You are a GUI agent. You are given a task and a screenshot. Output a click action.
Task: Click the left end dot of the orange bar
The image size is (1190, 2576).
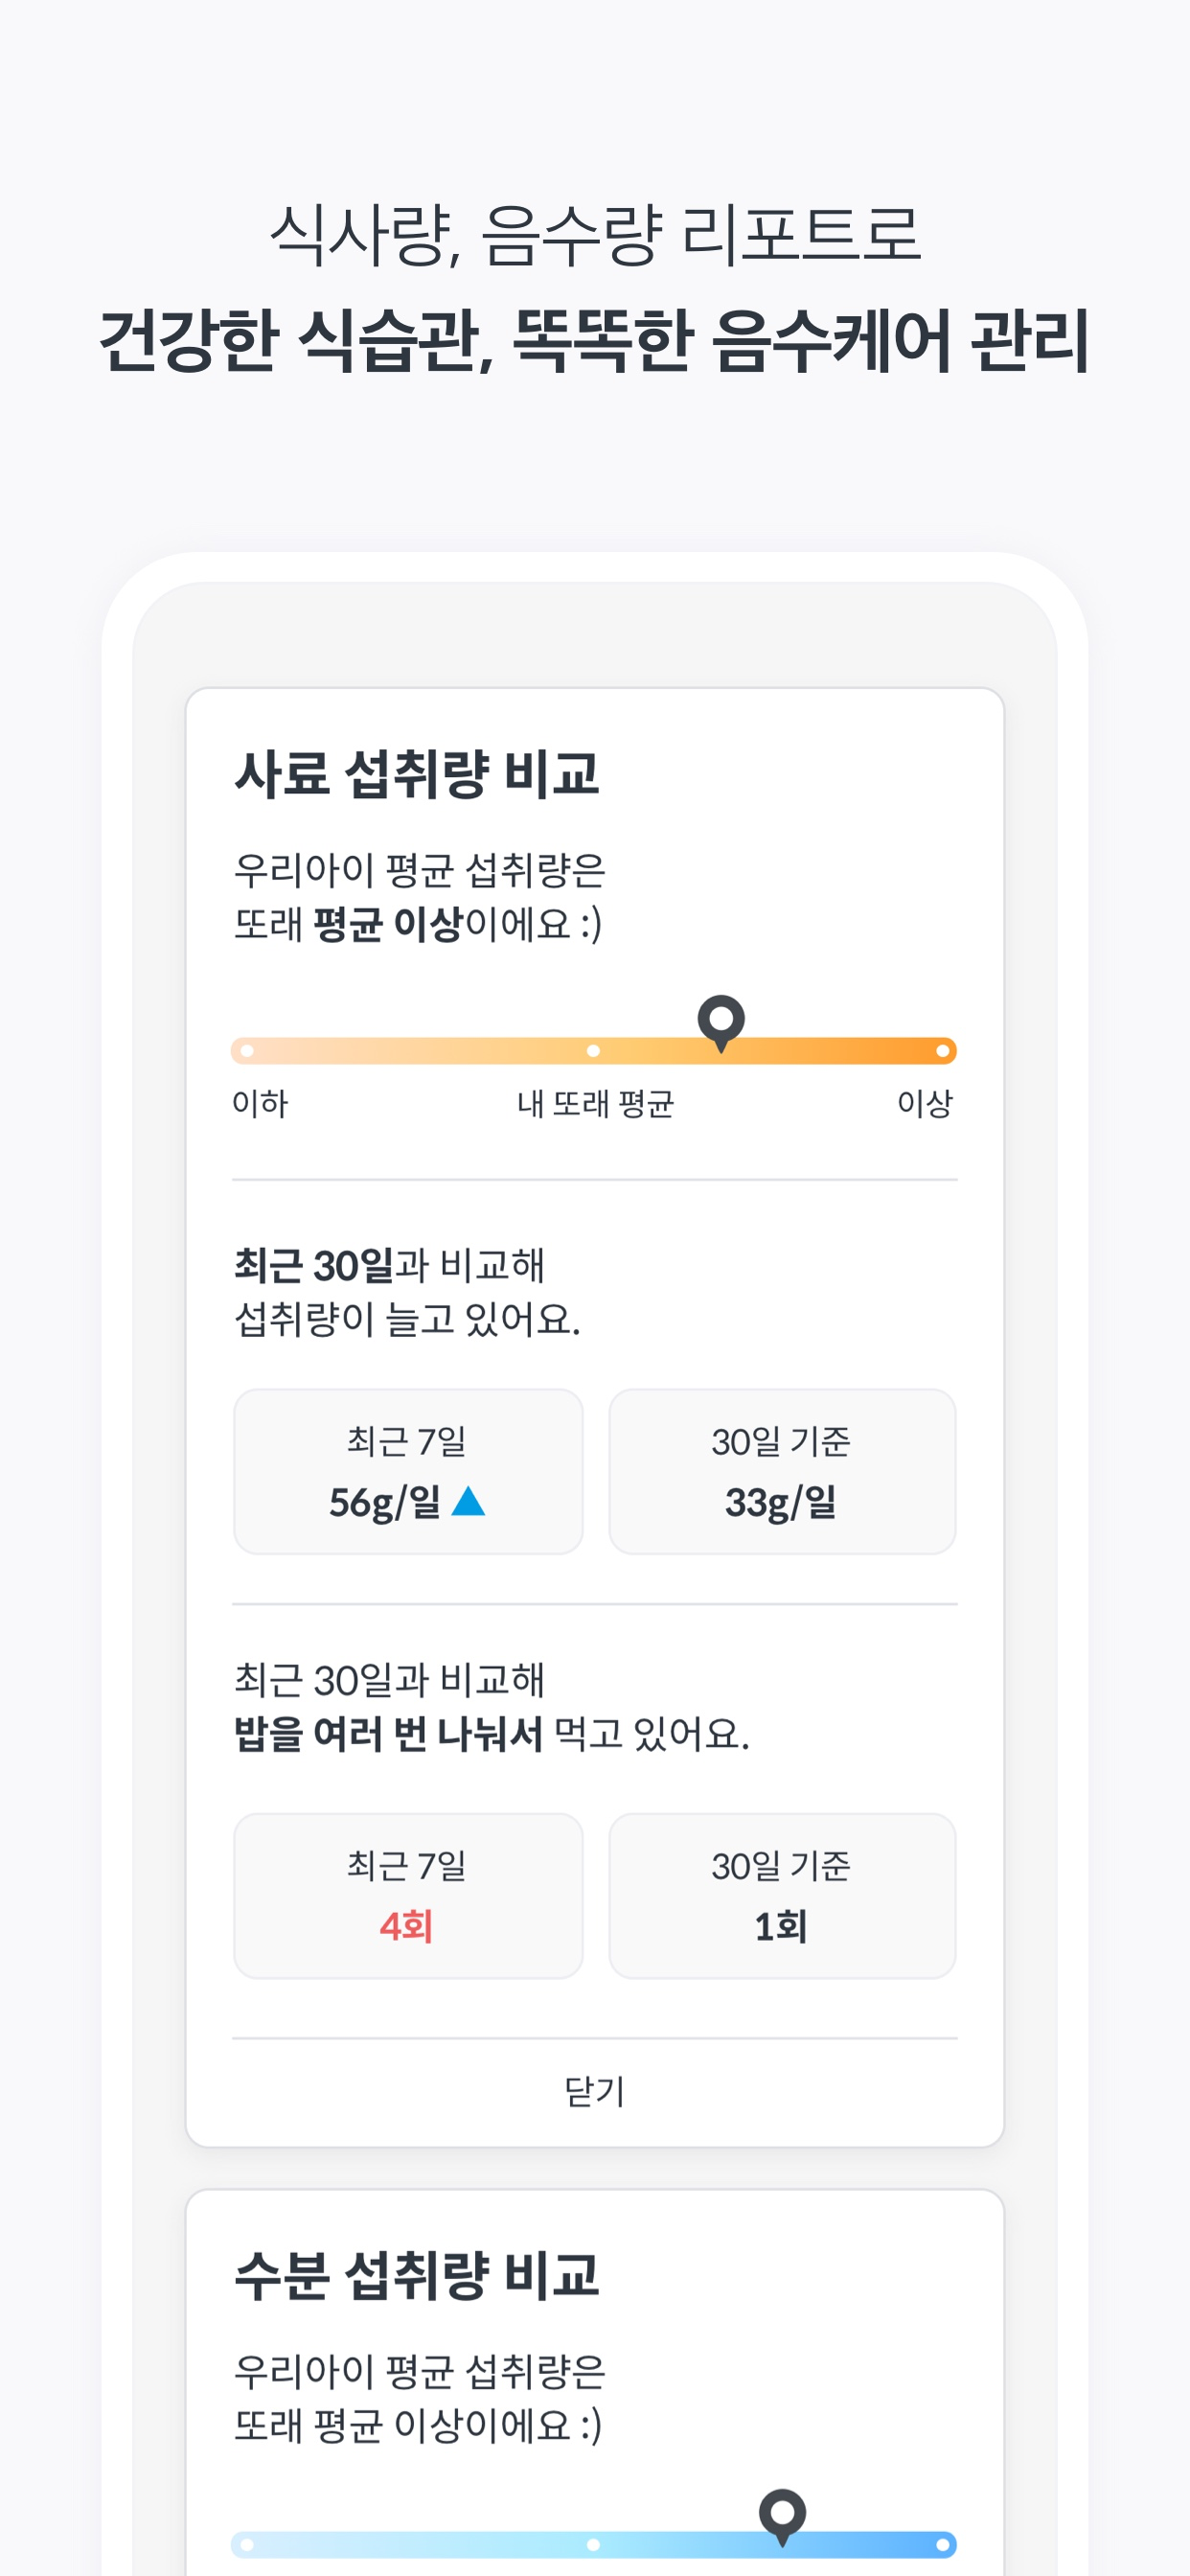coord(247,1051)
